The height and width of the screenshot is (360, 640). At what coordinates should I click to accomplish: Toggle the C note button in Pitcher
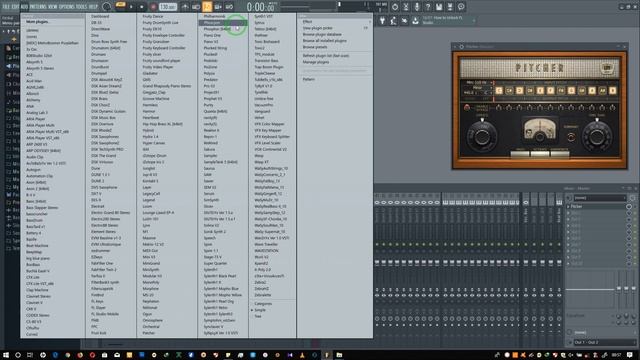[x=499, y=91]
